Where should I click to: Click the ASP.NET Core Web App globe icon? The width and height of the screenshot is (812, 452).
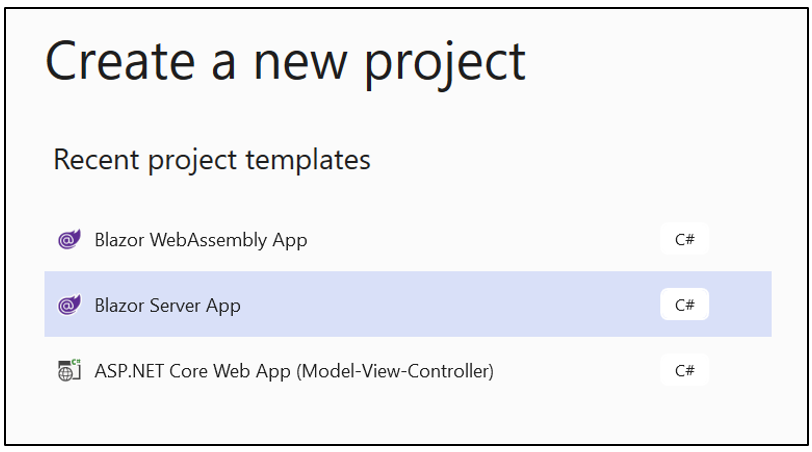pos(69,371)
